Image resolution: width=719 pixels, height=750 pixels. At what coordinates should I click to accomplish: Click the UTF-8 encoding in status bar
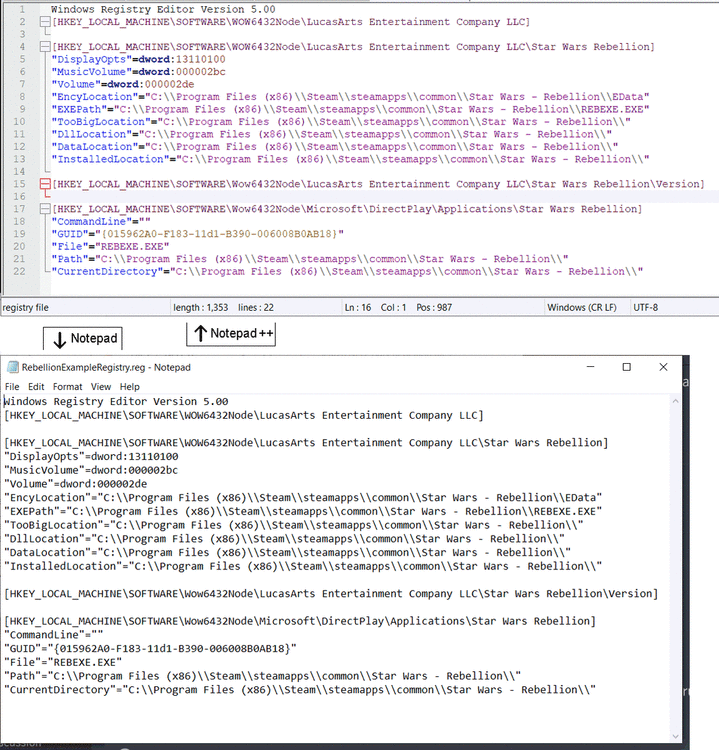coord(646,308)
